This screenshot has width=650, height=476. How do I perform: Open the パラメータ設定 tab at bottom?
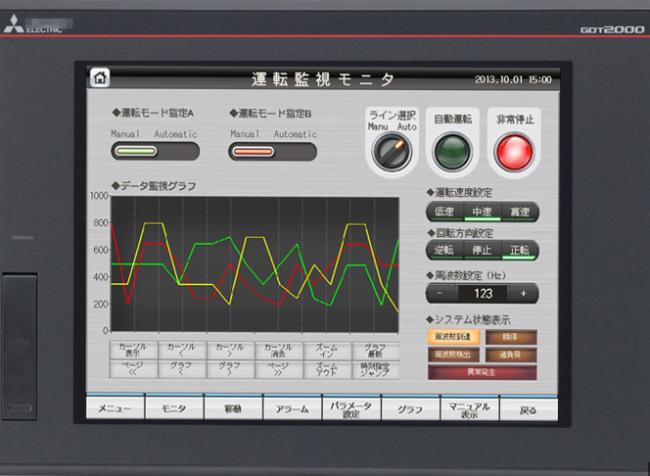point(351,407)
